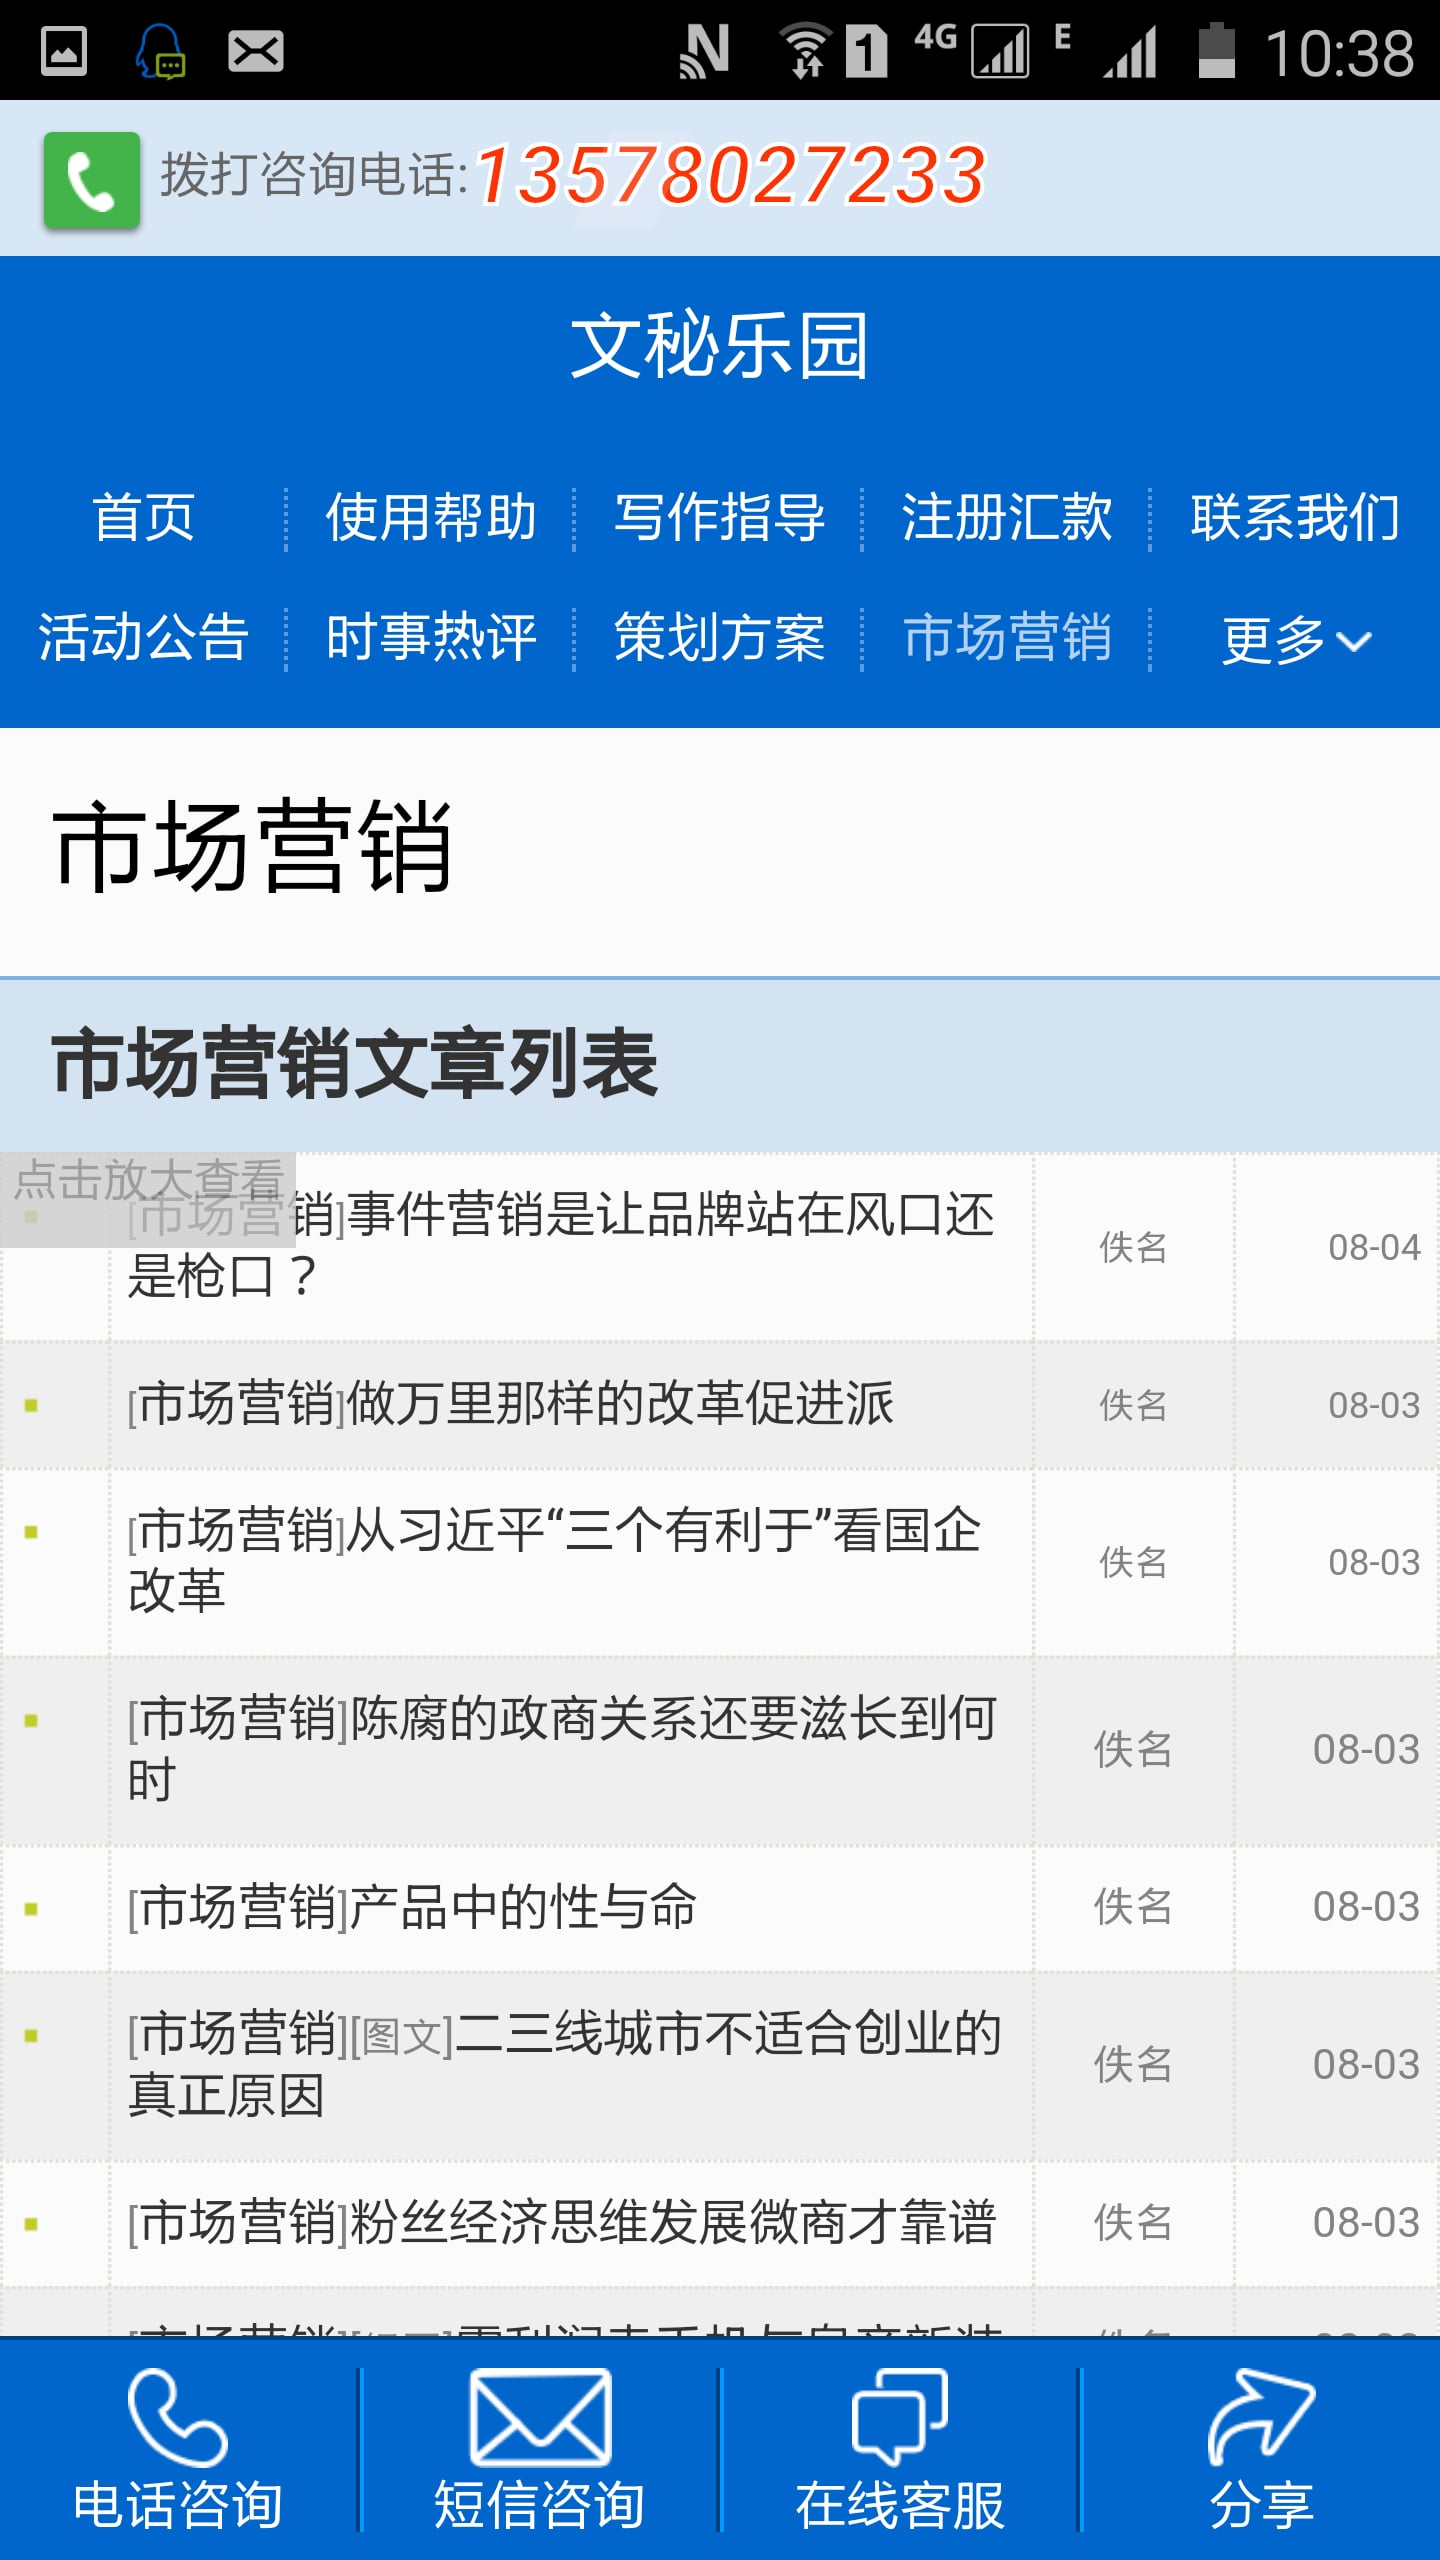Select the highlighted 市场营销 nav item
This screenshot has width=1440, height=2560.
point(1007,638)
